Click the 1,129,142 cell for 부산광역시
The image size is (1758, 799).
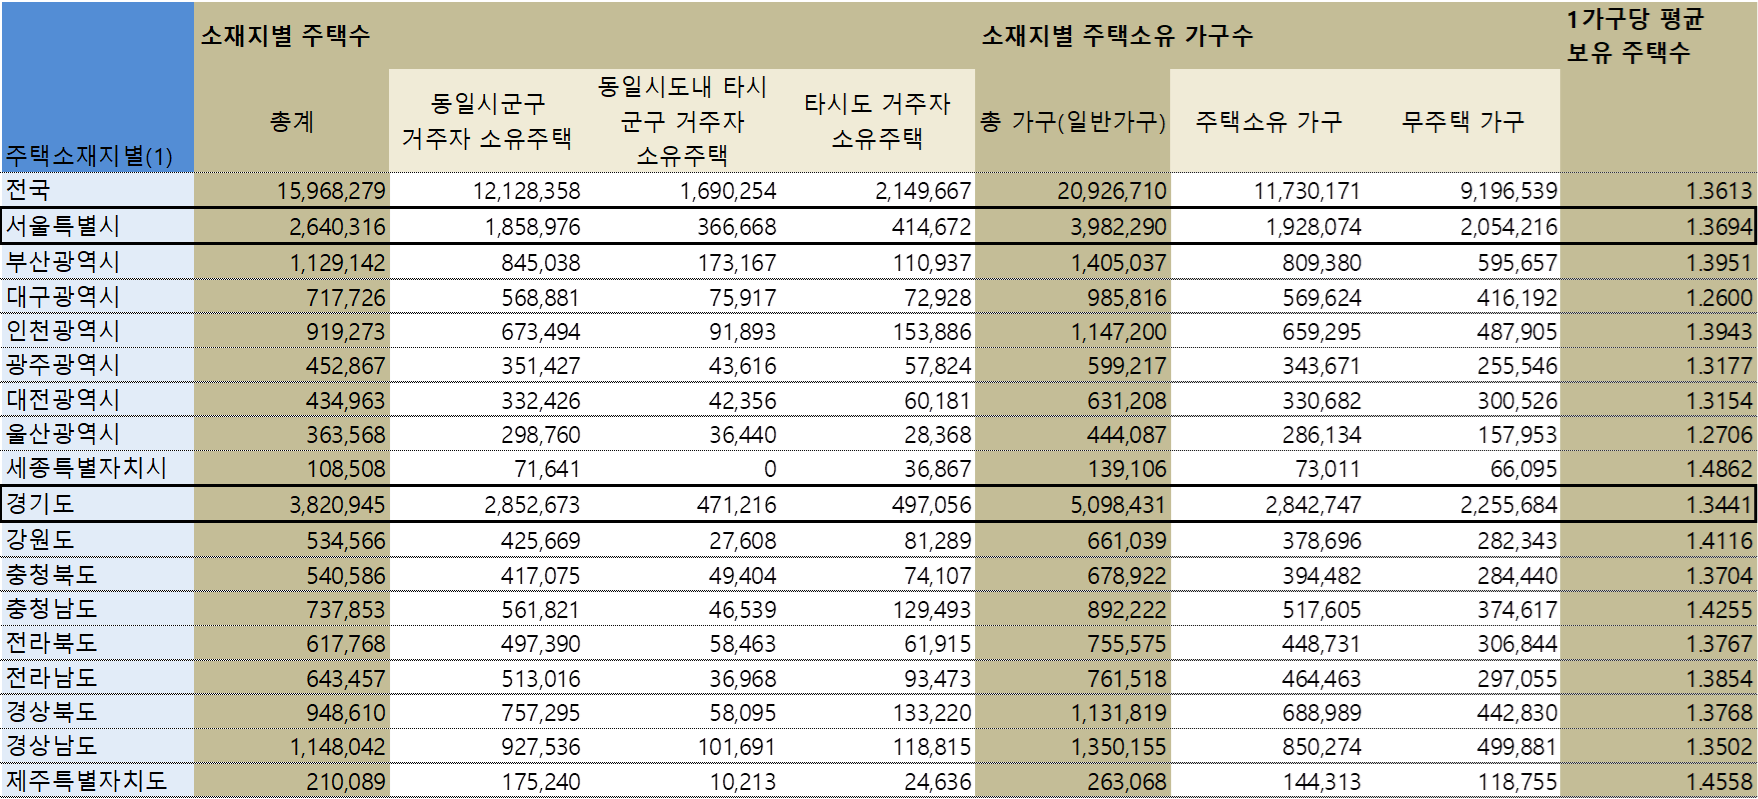[292, 262]
